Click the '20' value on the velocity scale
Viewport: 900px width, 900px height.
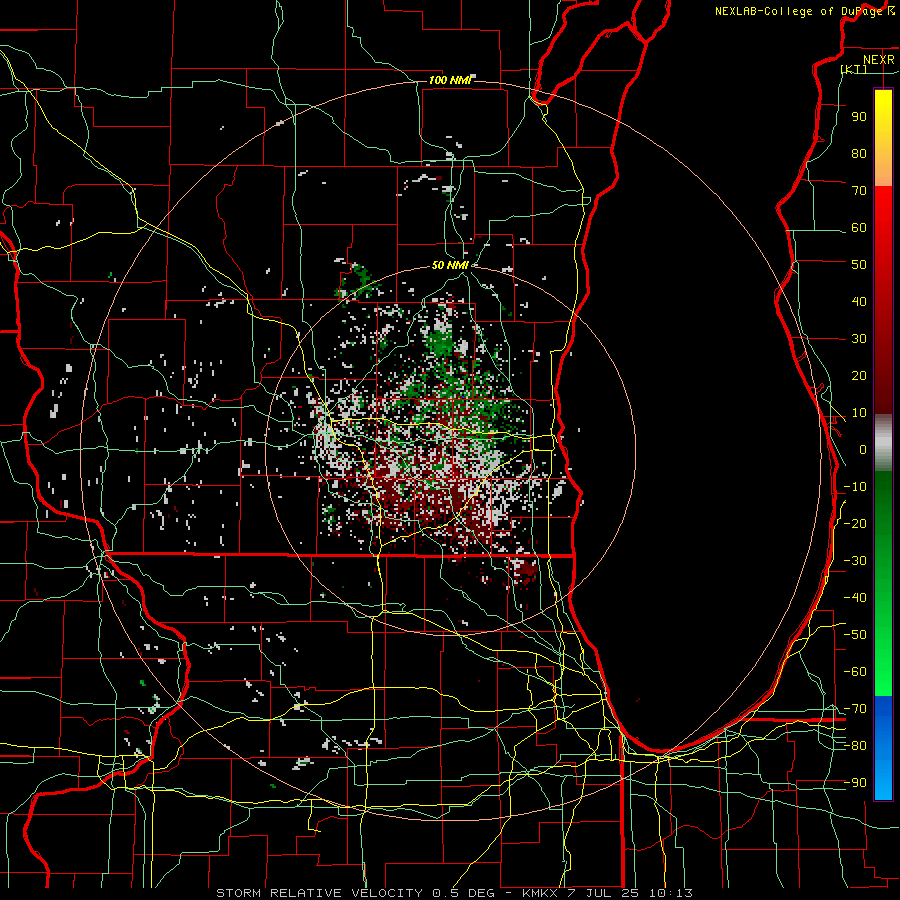(x=859, y=375)
